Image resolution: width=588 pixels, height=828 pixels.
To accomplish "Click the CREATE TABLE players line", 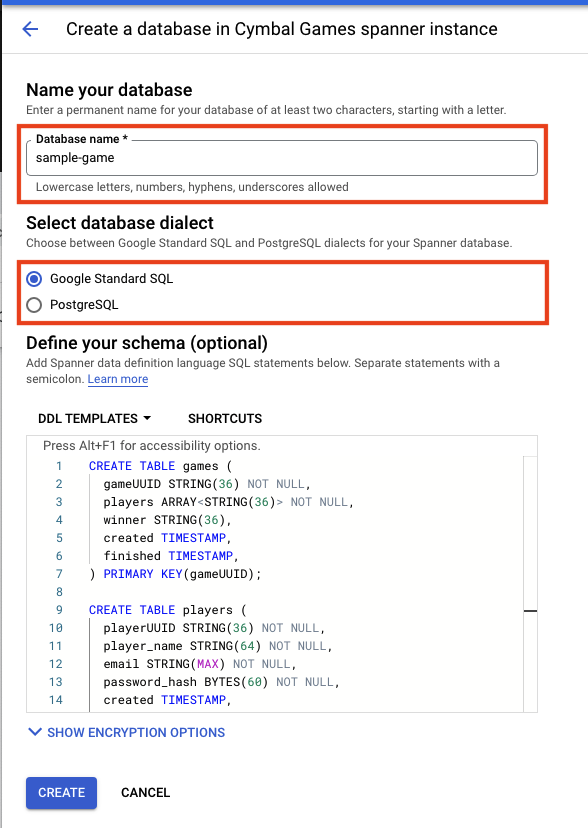I will 168,610.
